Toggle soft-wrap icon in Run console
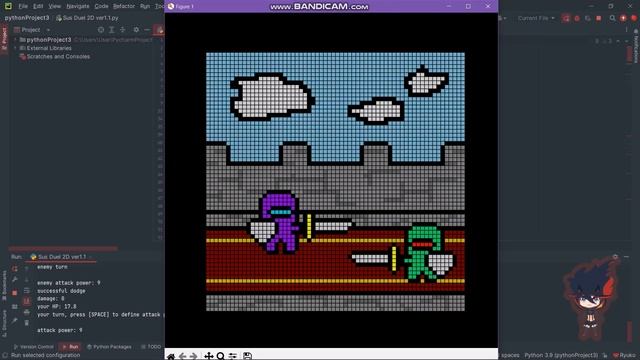This screenshot has height=360, width=640. [x=27, y=291]
